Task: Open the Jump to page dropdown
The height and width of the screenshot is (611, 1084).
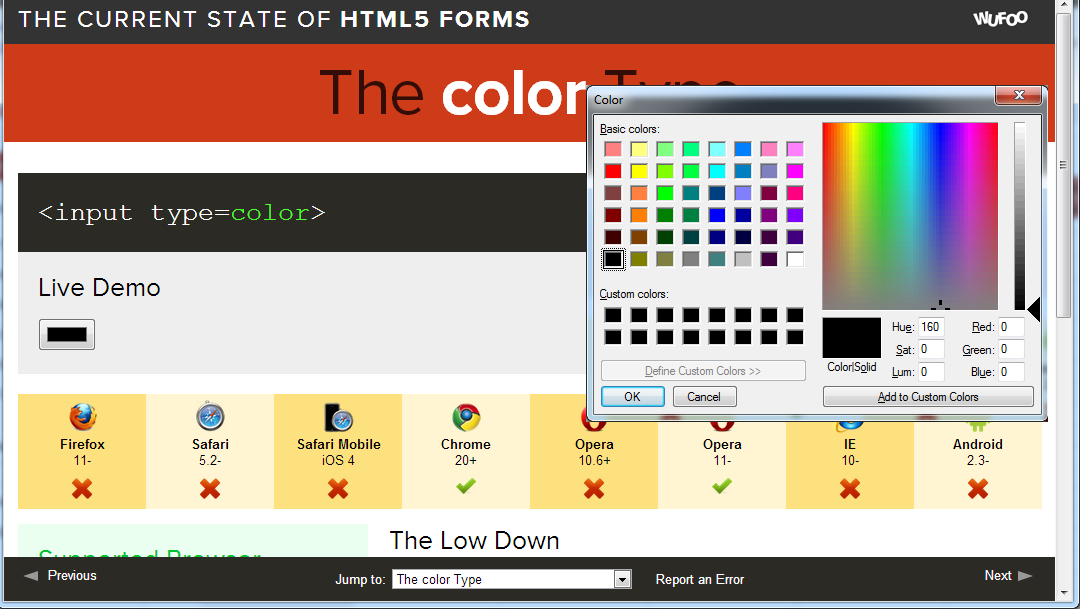Action: click(512, 579)
